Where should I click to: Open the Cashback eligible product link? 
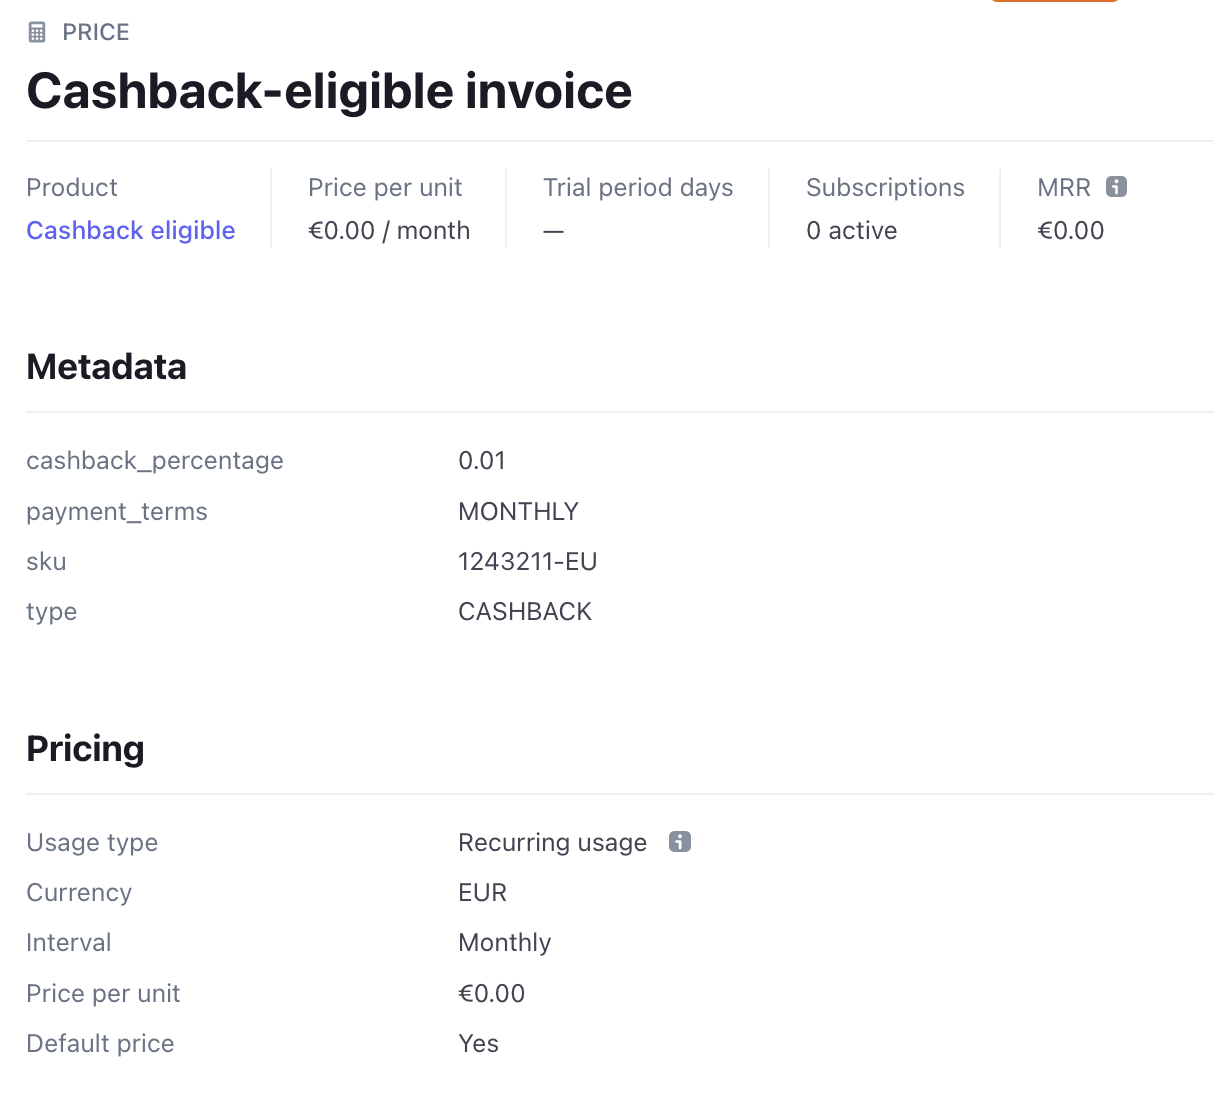tap(131, 230)
